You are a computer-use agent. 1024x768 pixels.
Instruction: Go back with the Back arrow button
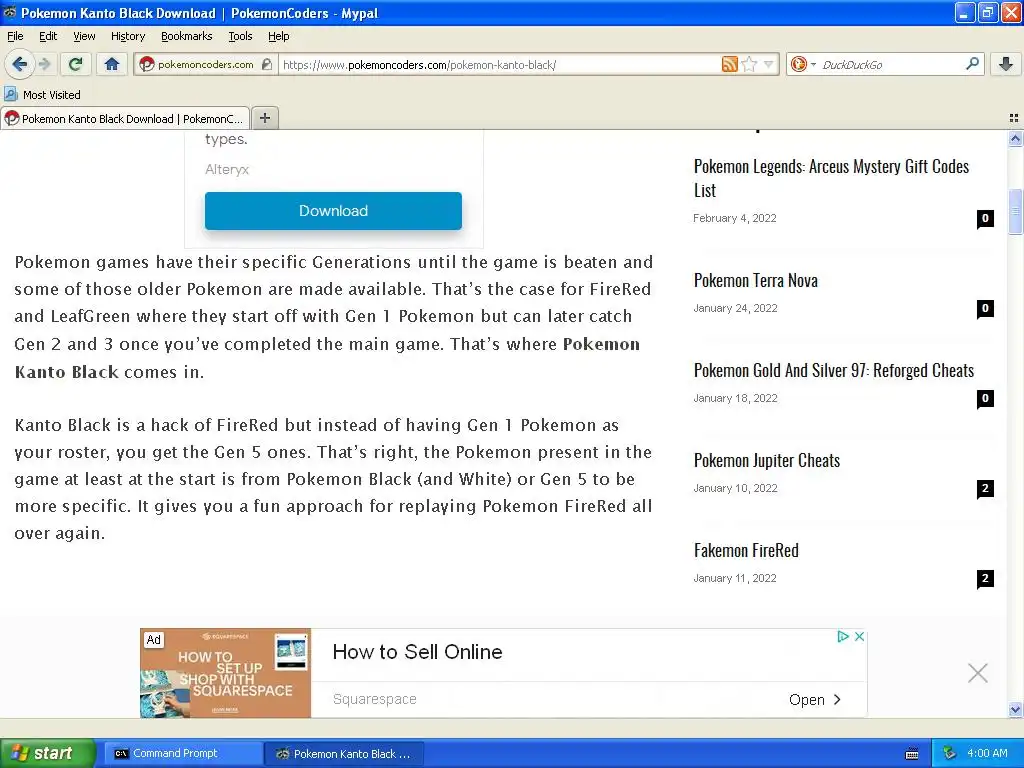19,64
